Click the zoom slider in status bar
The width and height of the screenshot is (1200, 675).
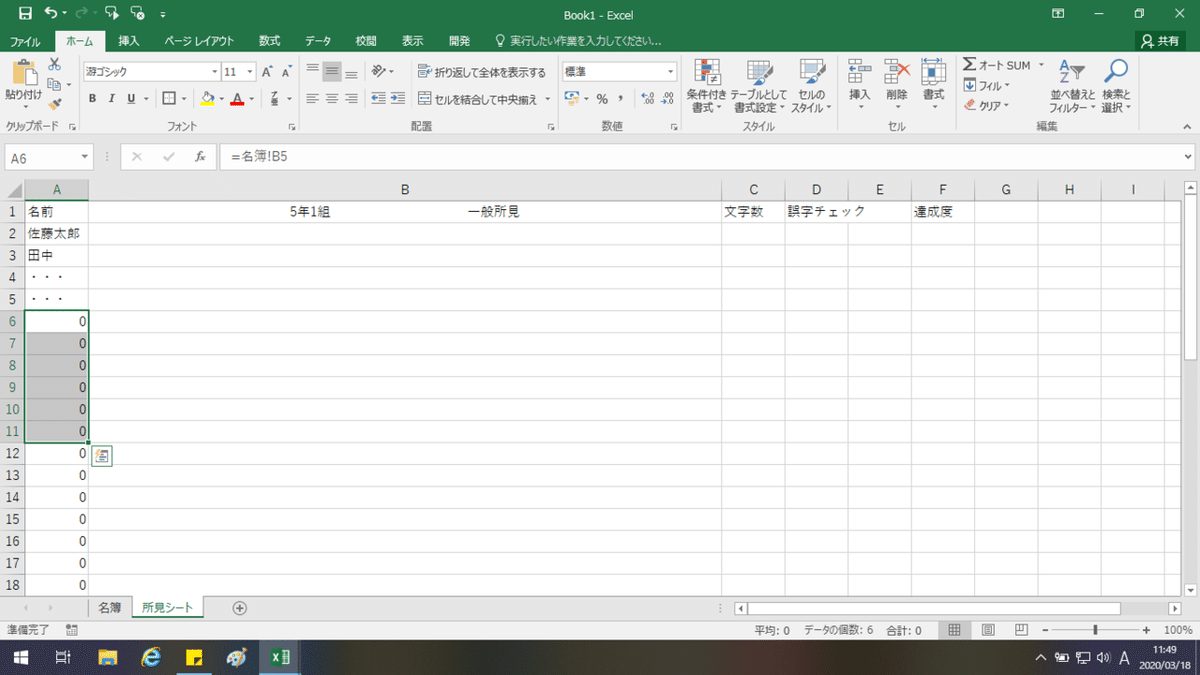[x=1096, y=630]
